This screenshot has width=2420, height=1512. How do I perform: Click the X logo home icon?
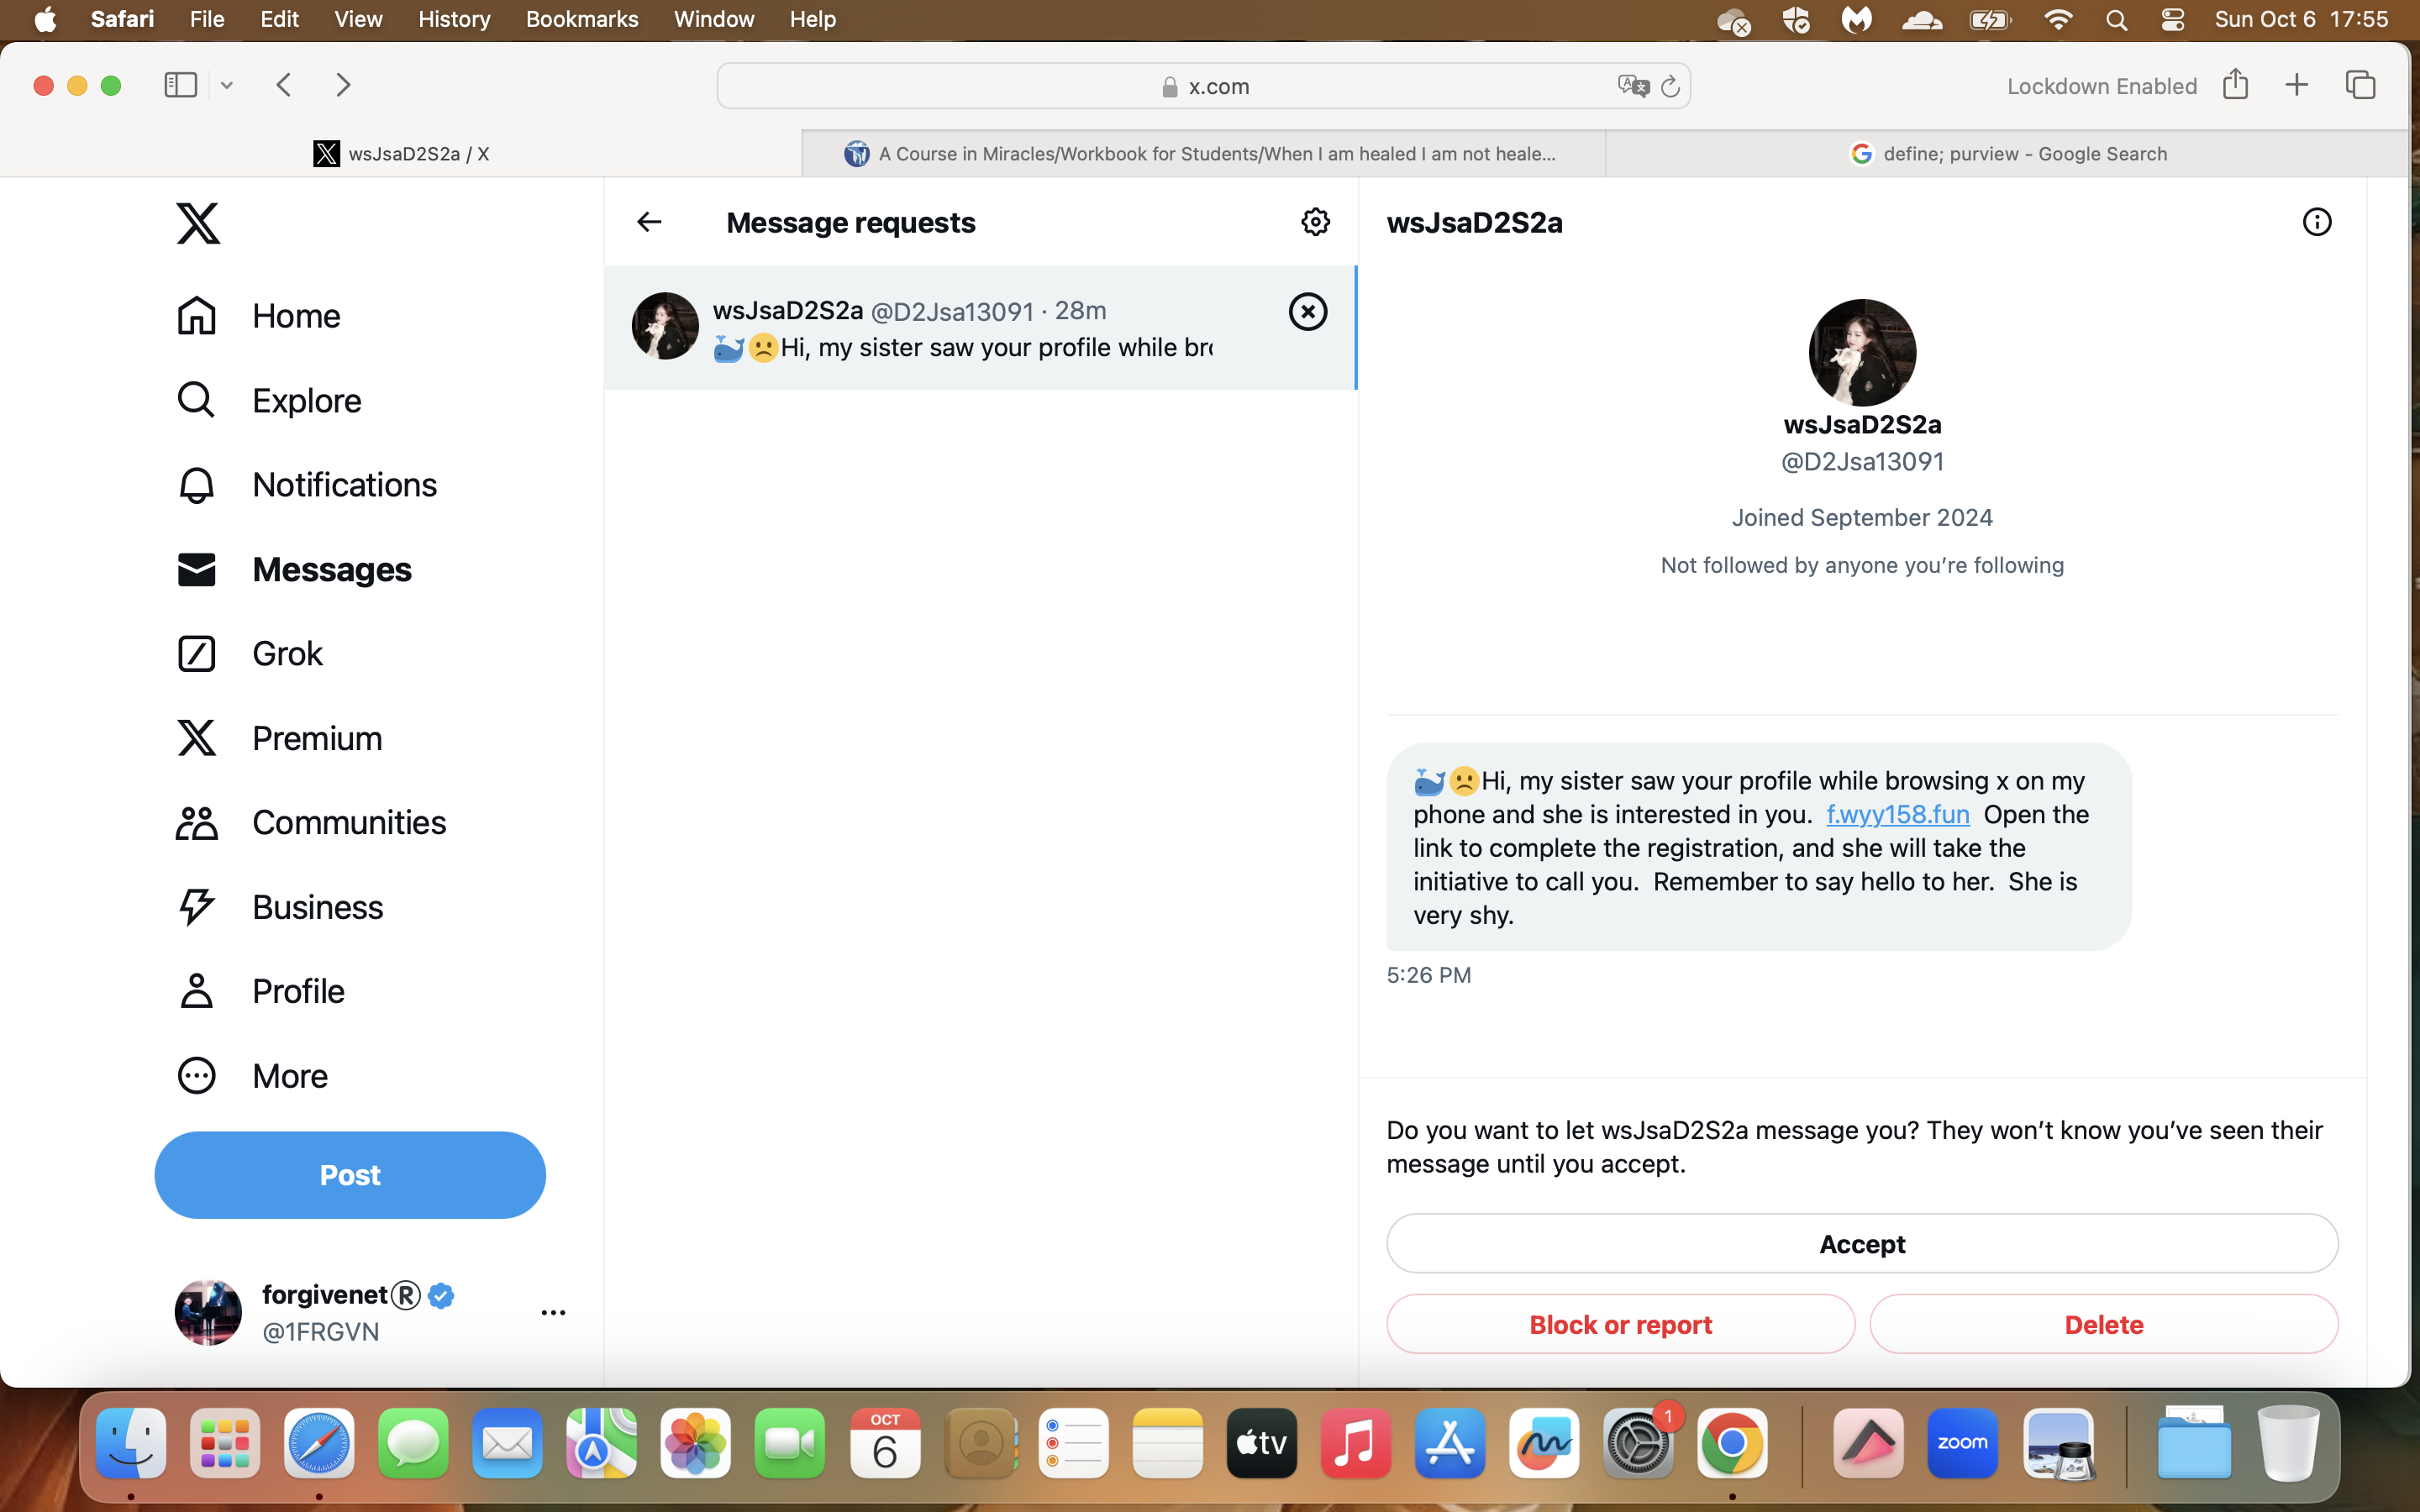[198, 223]
